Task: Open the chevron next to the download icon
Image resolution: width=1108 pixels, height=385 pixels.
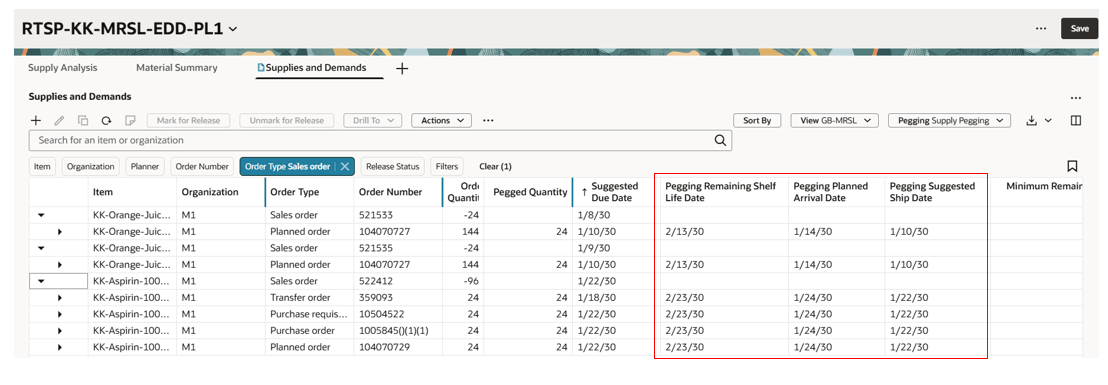Action: coord(1048,120)
